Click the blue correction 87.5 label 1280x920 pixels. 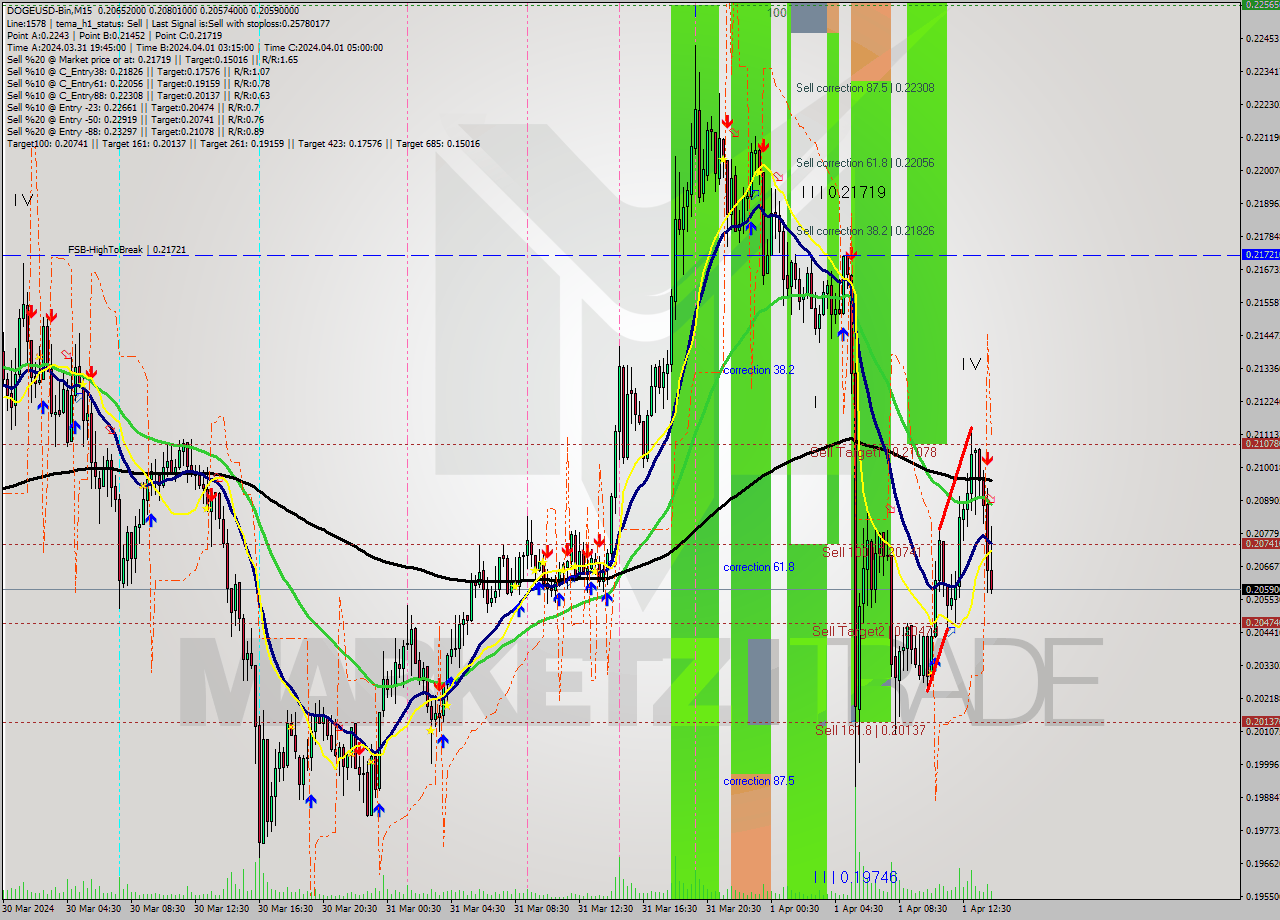click(x=758, y=781)
